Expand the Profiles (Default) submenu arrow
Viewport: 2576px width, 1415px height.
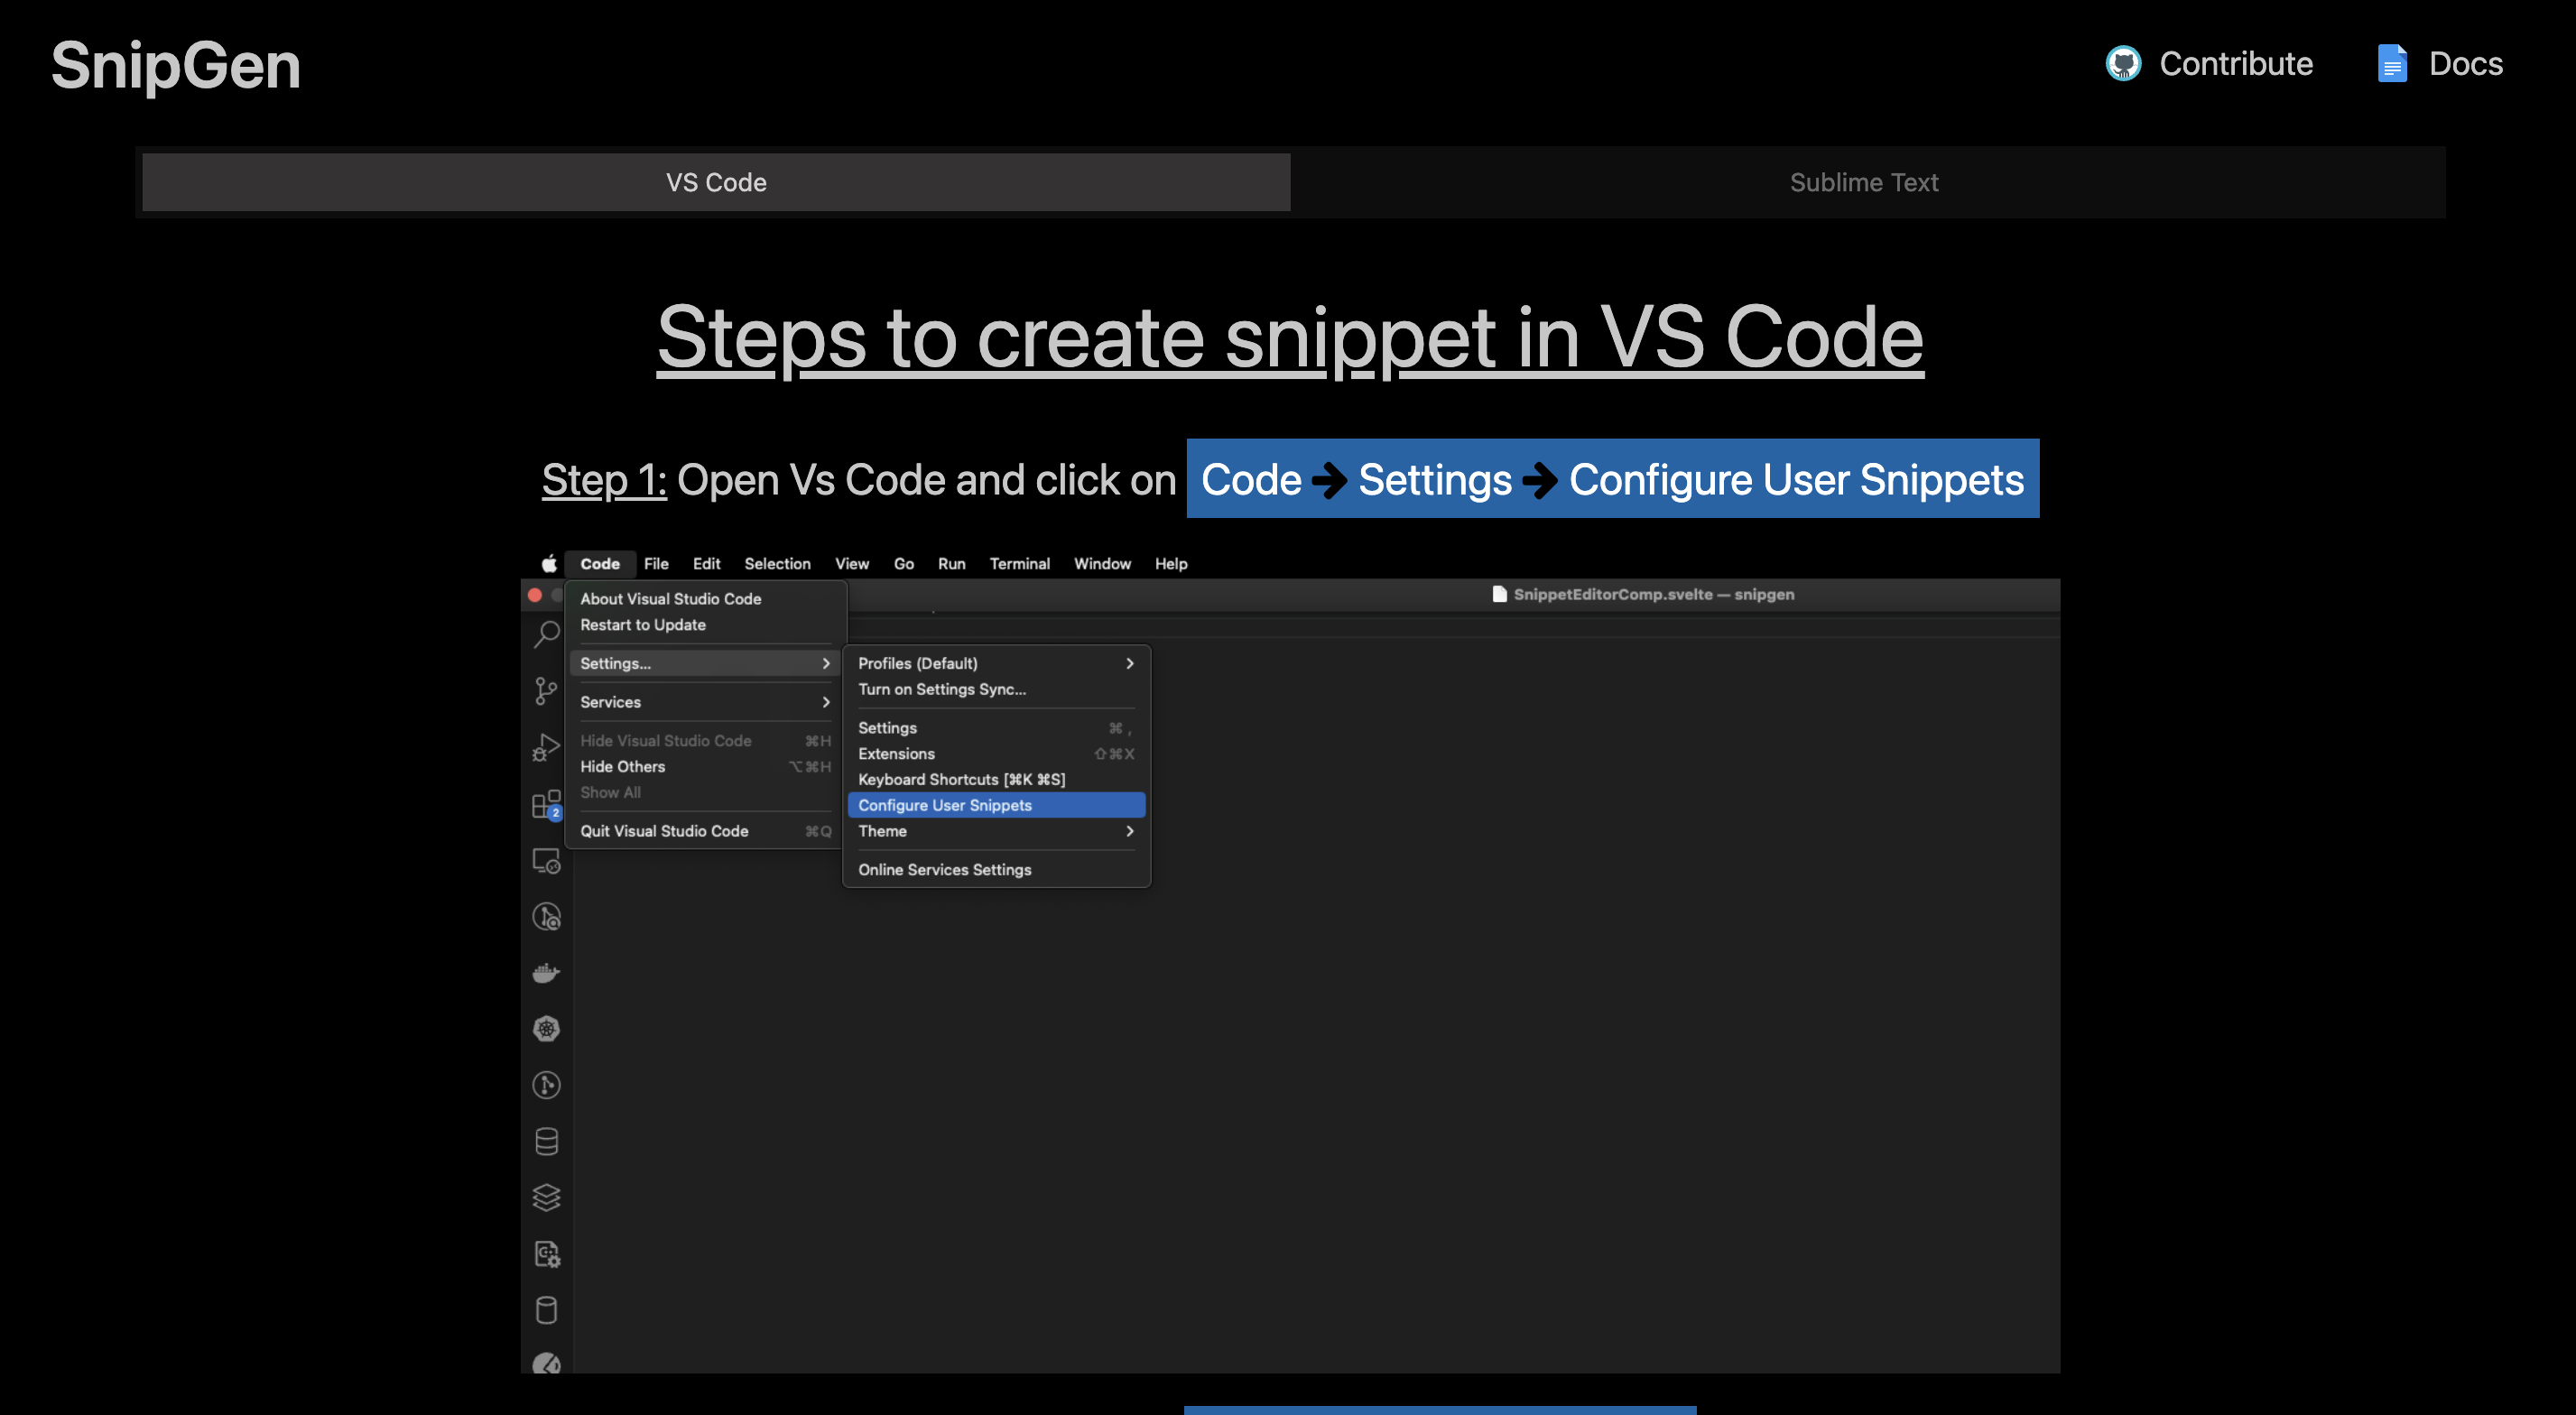click(1130, 663)
